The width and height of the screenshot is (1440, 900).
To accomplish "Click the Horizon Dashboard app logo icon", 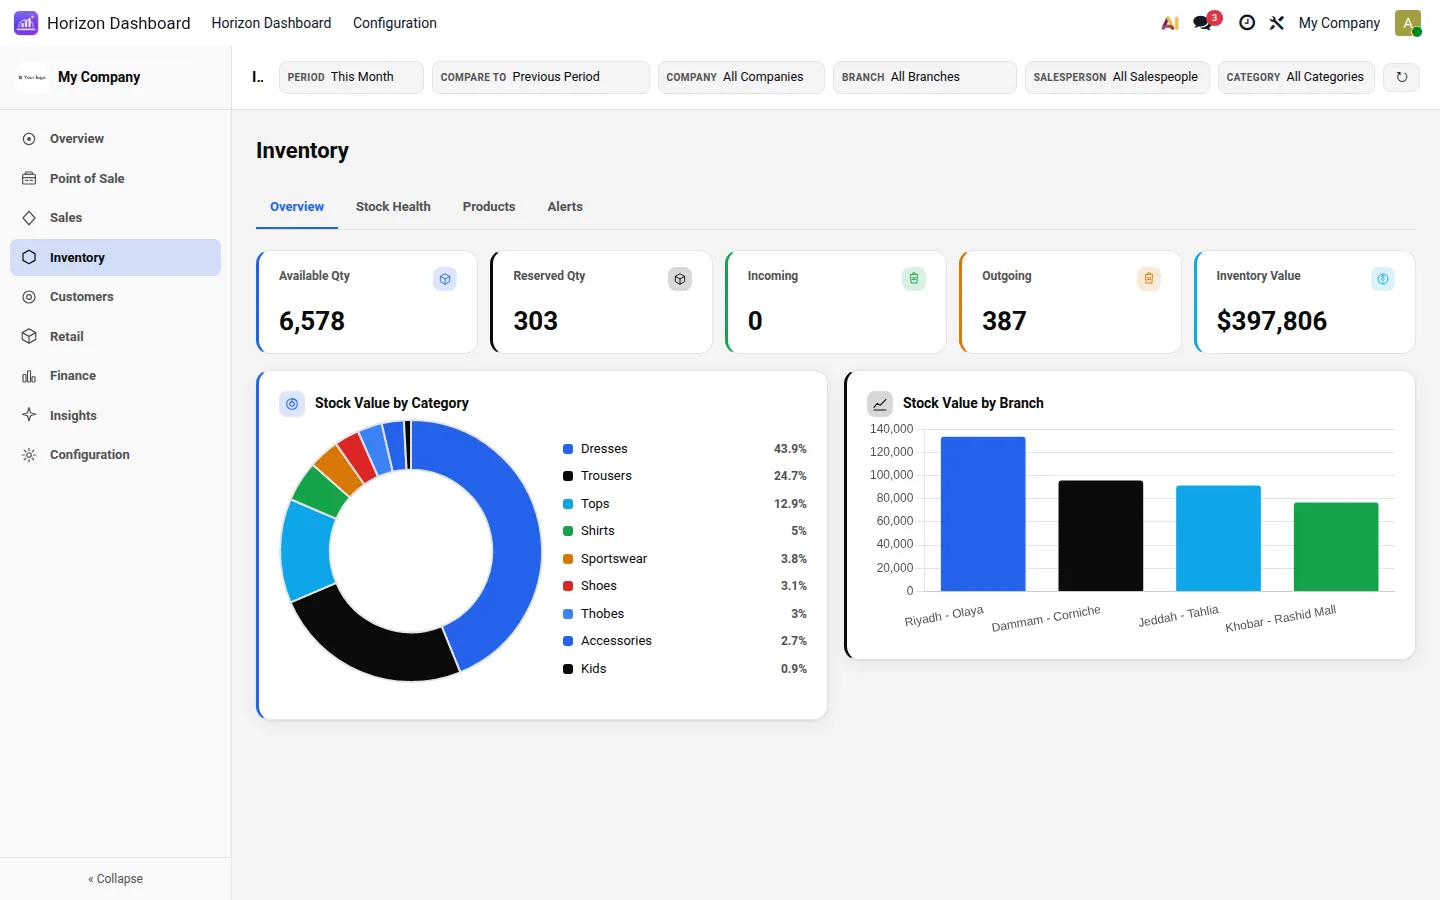I will pyautogui.click(x=26, y=23).
